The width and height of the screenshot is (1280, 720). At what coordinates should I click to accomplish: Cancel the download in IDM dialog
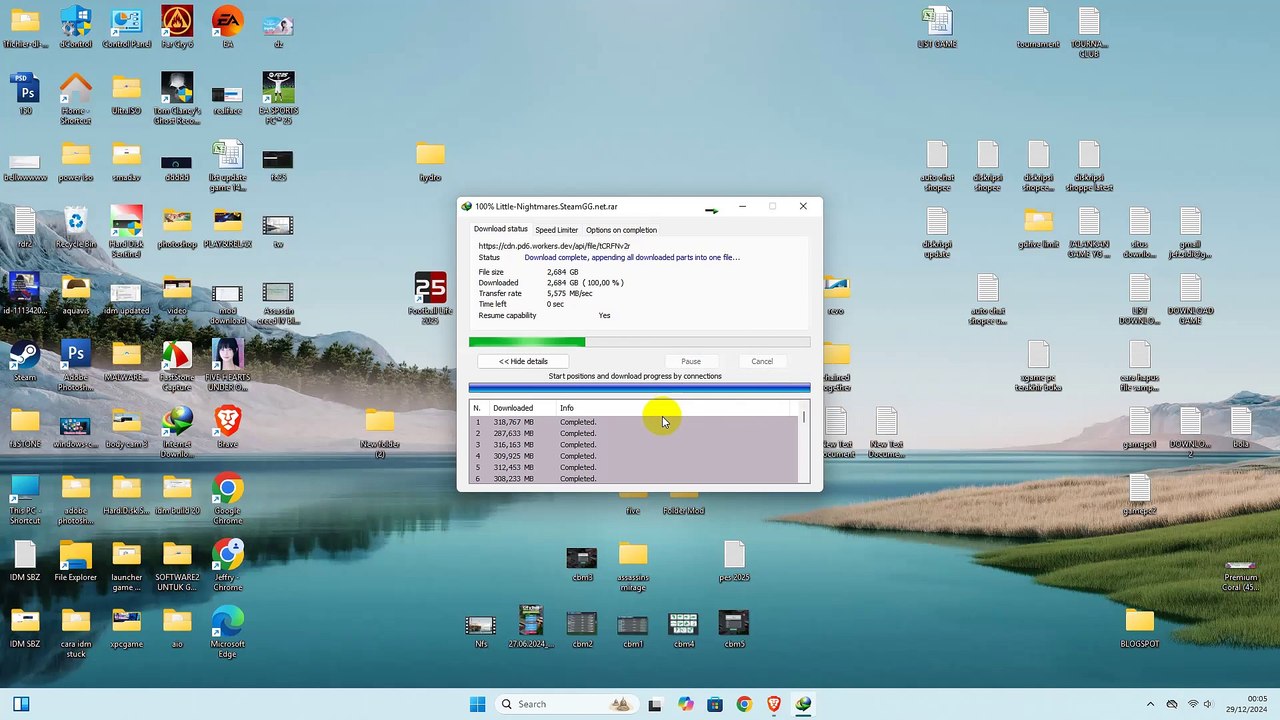762,361
